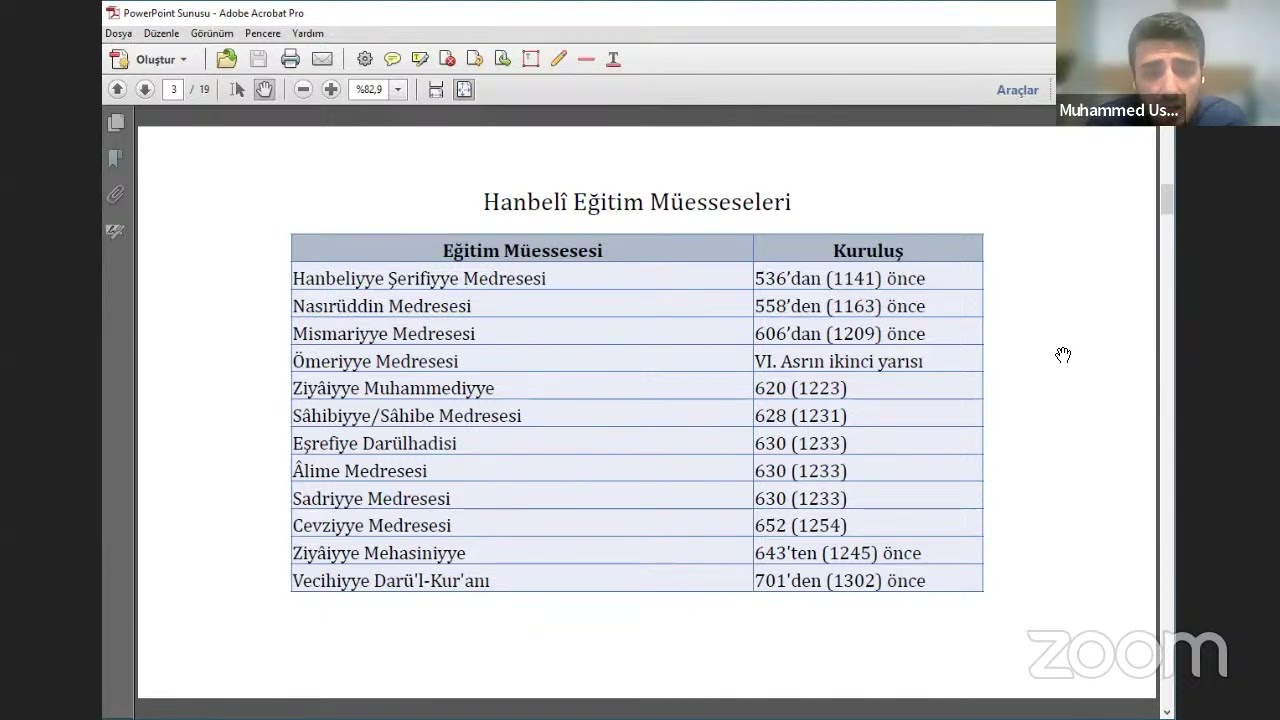Click the print icon
Image resolution: width=1280 pixels, height=720 pixels.
[x=290, y=59]
